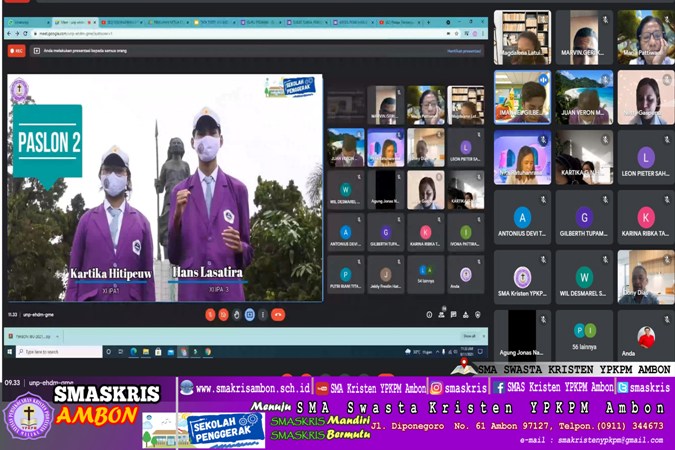Open a new browser tab with plus
Screen dimensions: 675x450
tap(428, 22)
